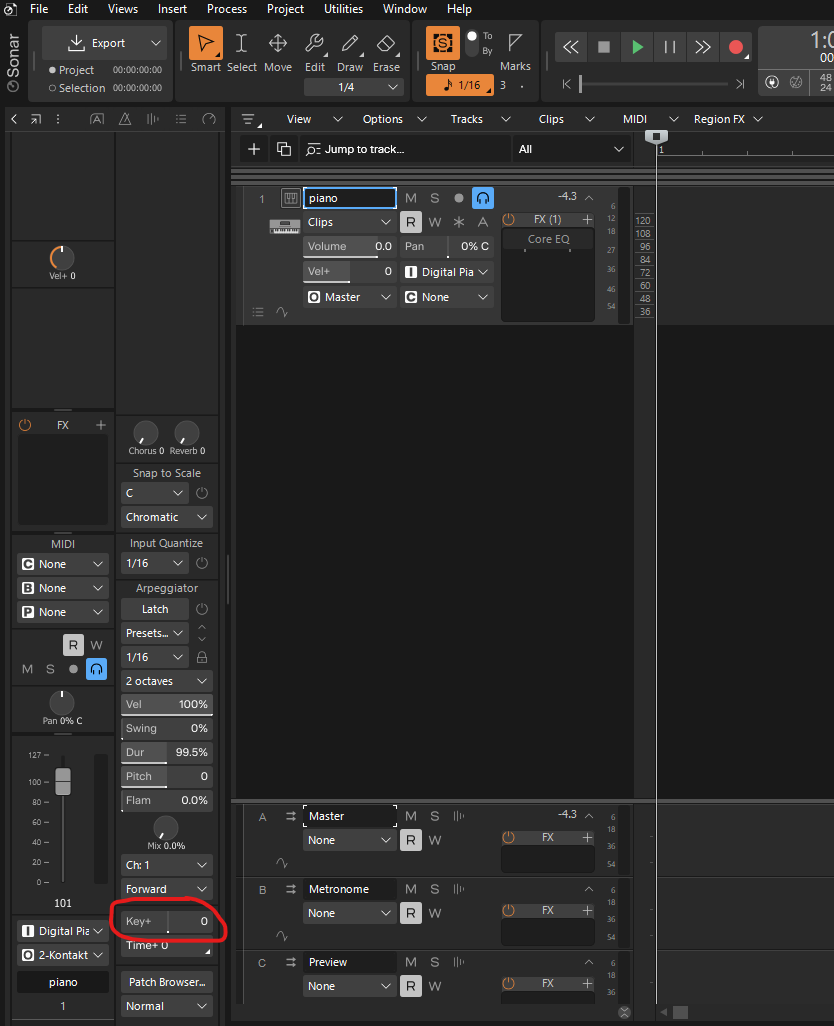Mute the piano track

coord(411,198)
